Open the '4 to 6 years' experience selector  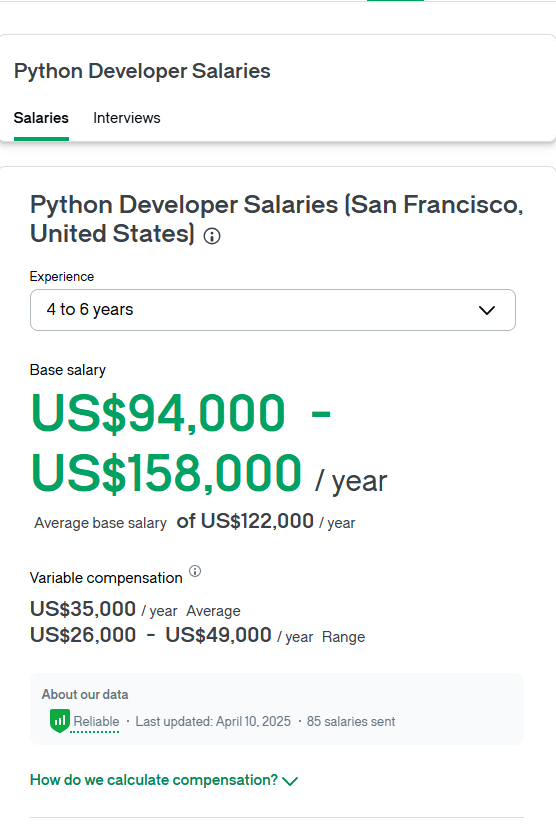[272, 310]
